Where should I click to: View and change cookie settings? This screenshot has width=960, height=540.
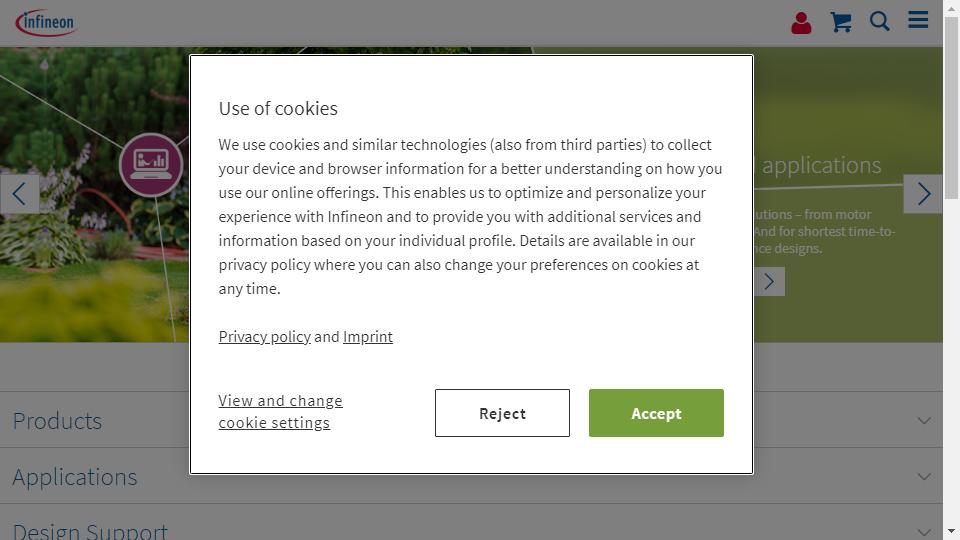(x=280, y=411)
